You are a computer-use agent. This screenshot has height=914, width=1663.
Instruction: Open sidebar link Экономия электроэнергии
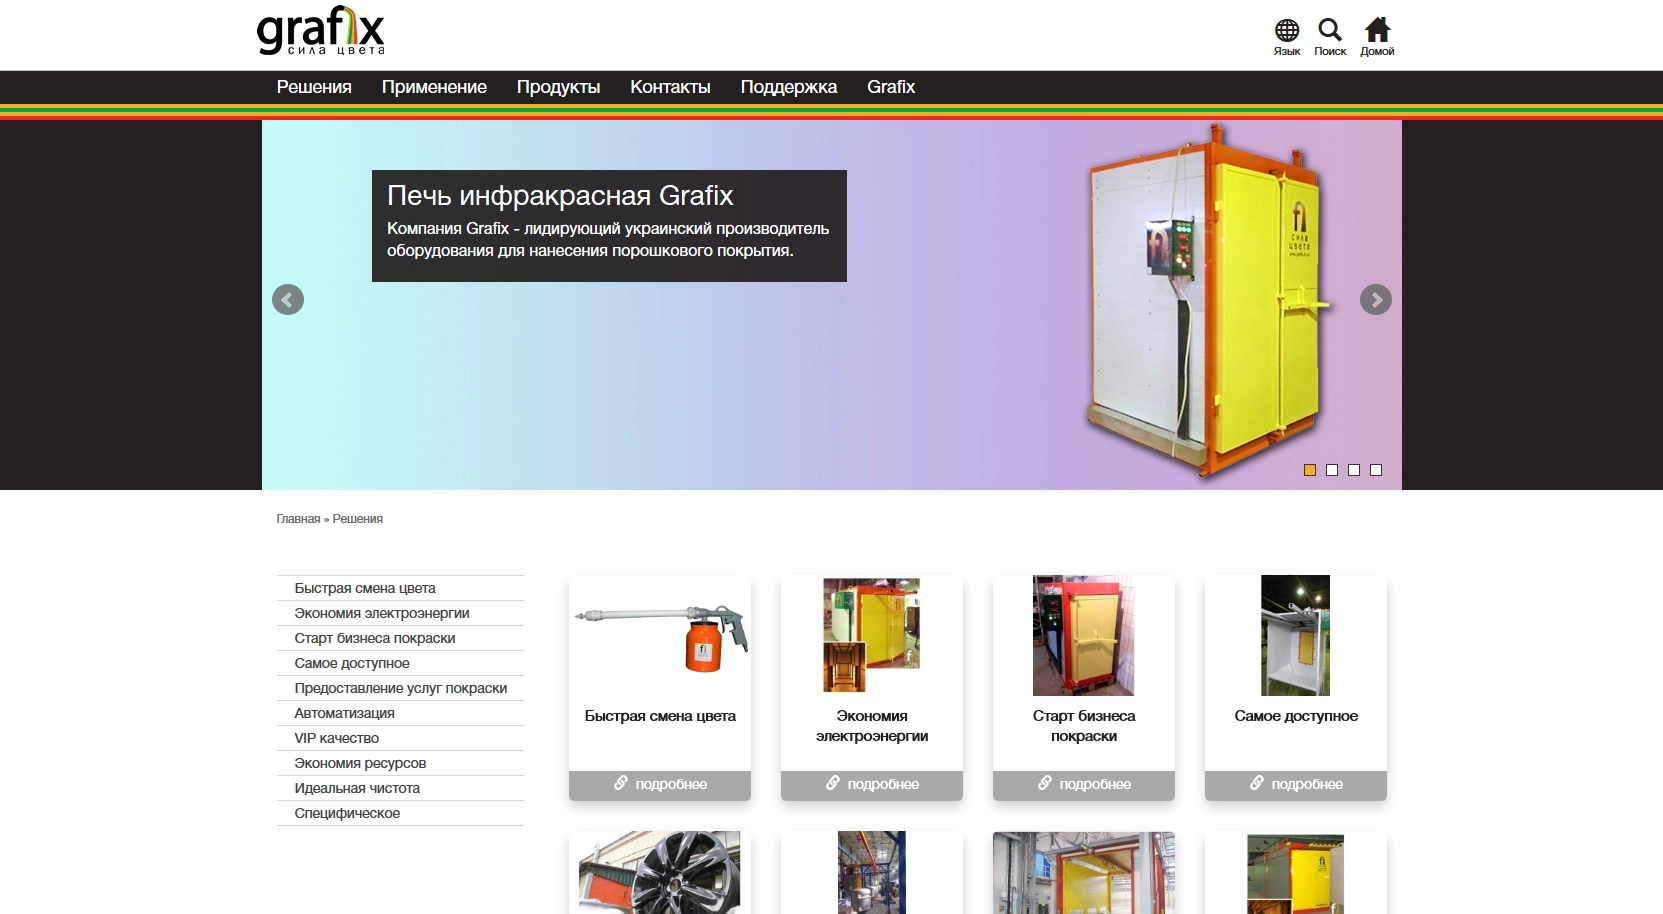(x=400, y=613)
